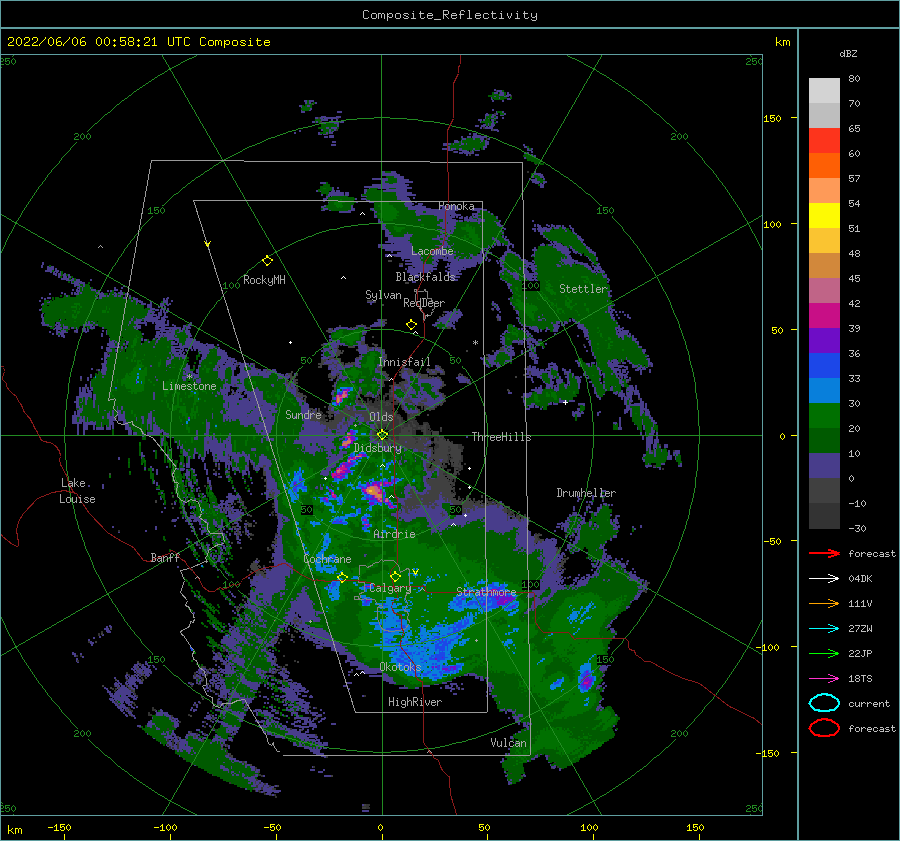900x841 pixels.
Task: Click the cyan 'current' ellipse legend icon
Action: pos(824,703)
